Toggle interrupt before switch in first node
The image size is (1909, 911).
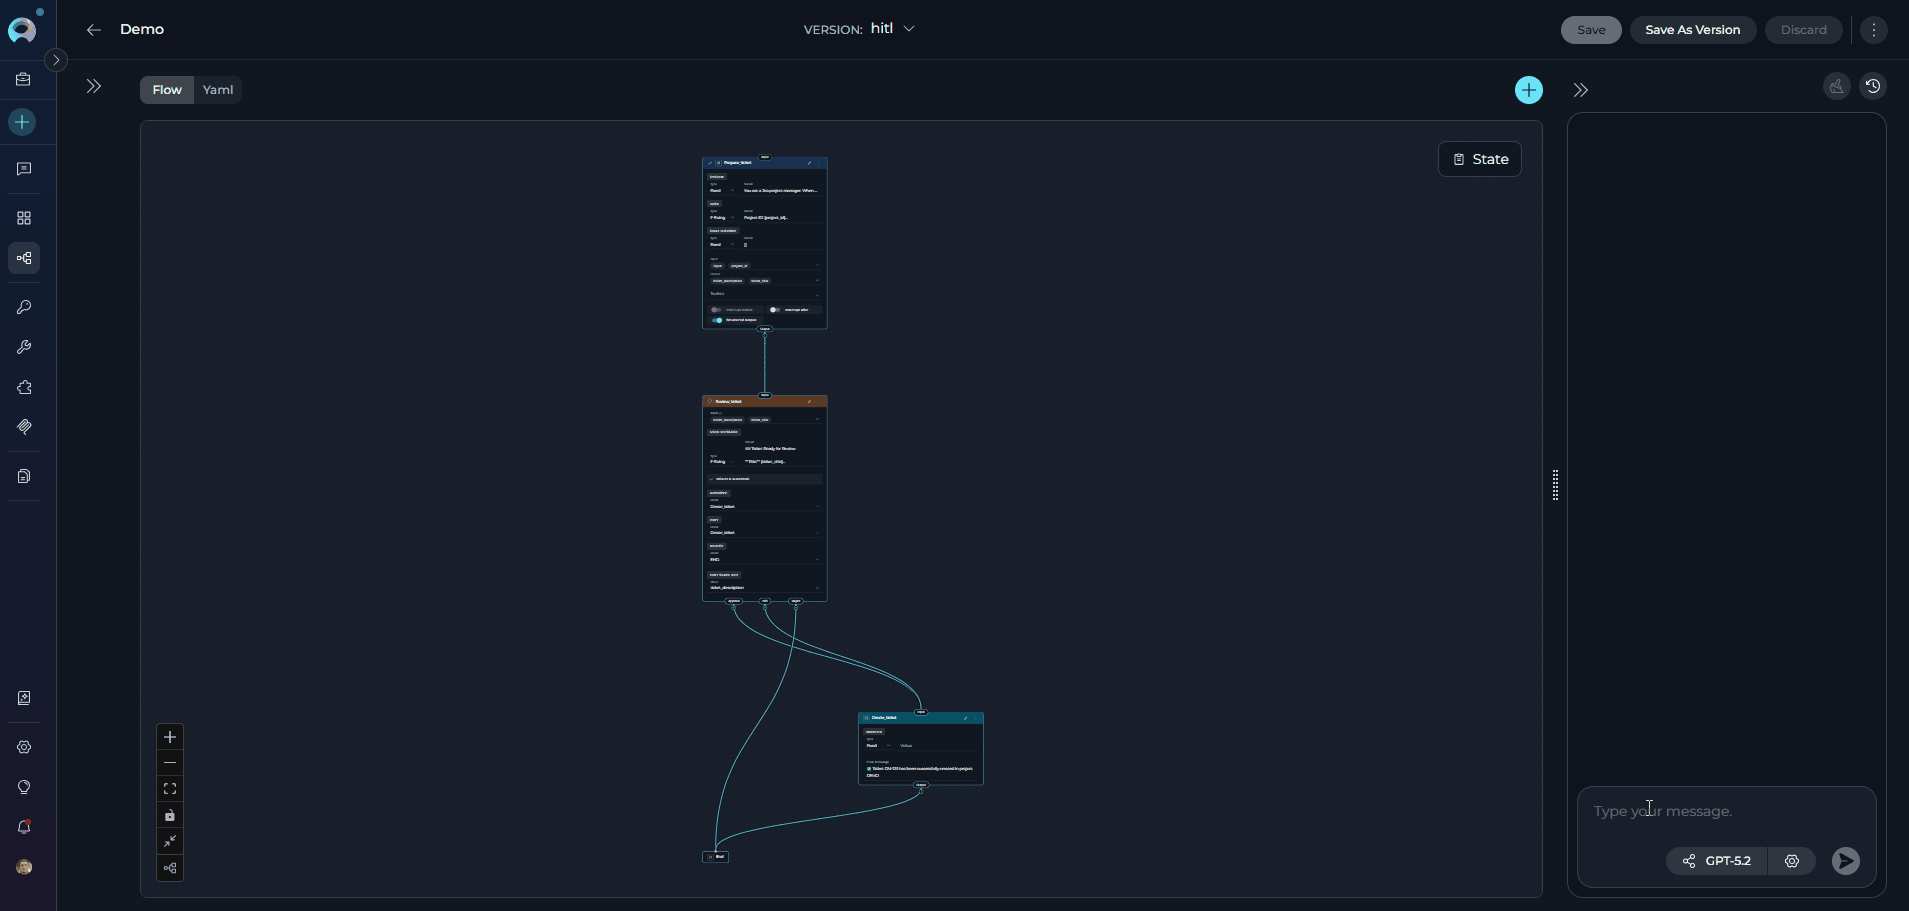[716, 310]
